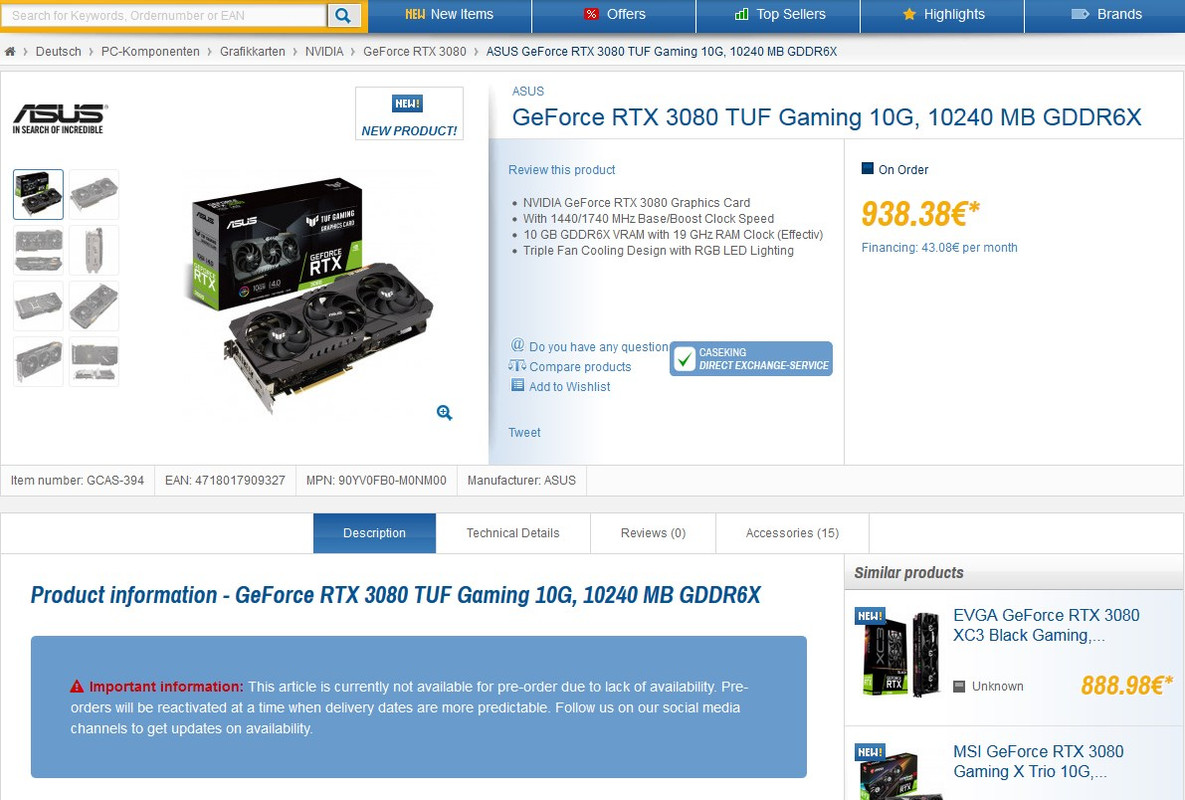Viewport: 1185px width, 800px height.
Task: Open Compare products link
Action: coord(580,366)
